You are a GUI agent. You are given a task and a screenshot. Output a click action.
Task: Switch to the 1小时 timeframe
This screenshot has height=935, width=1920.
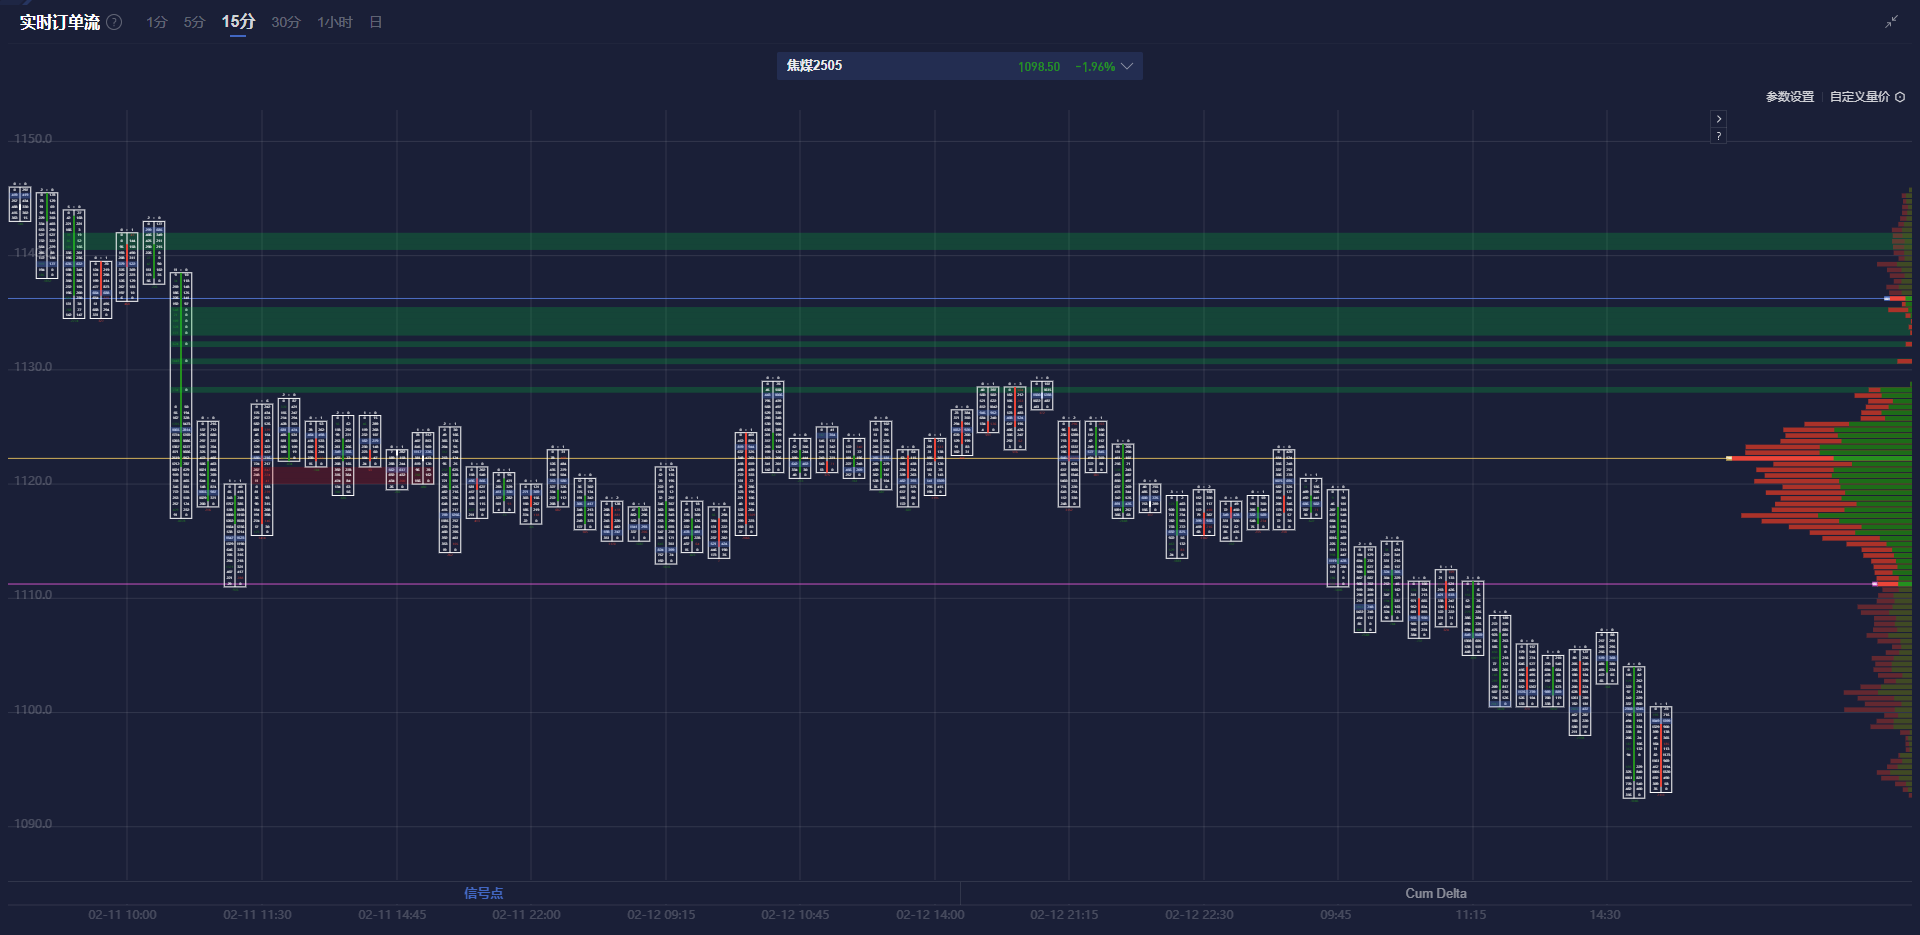tap(335, 22)
